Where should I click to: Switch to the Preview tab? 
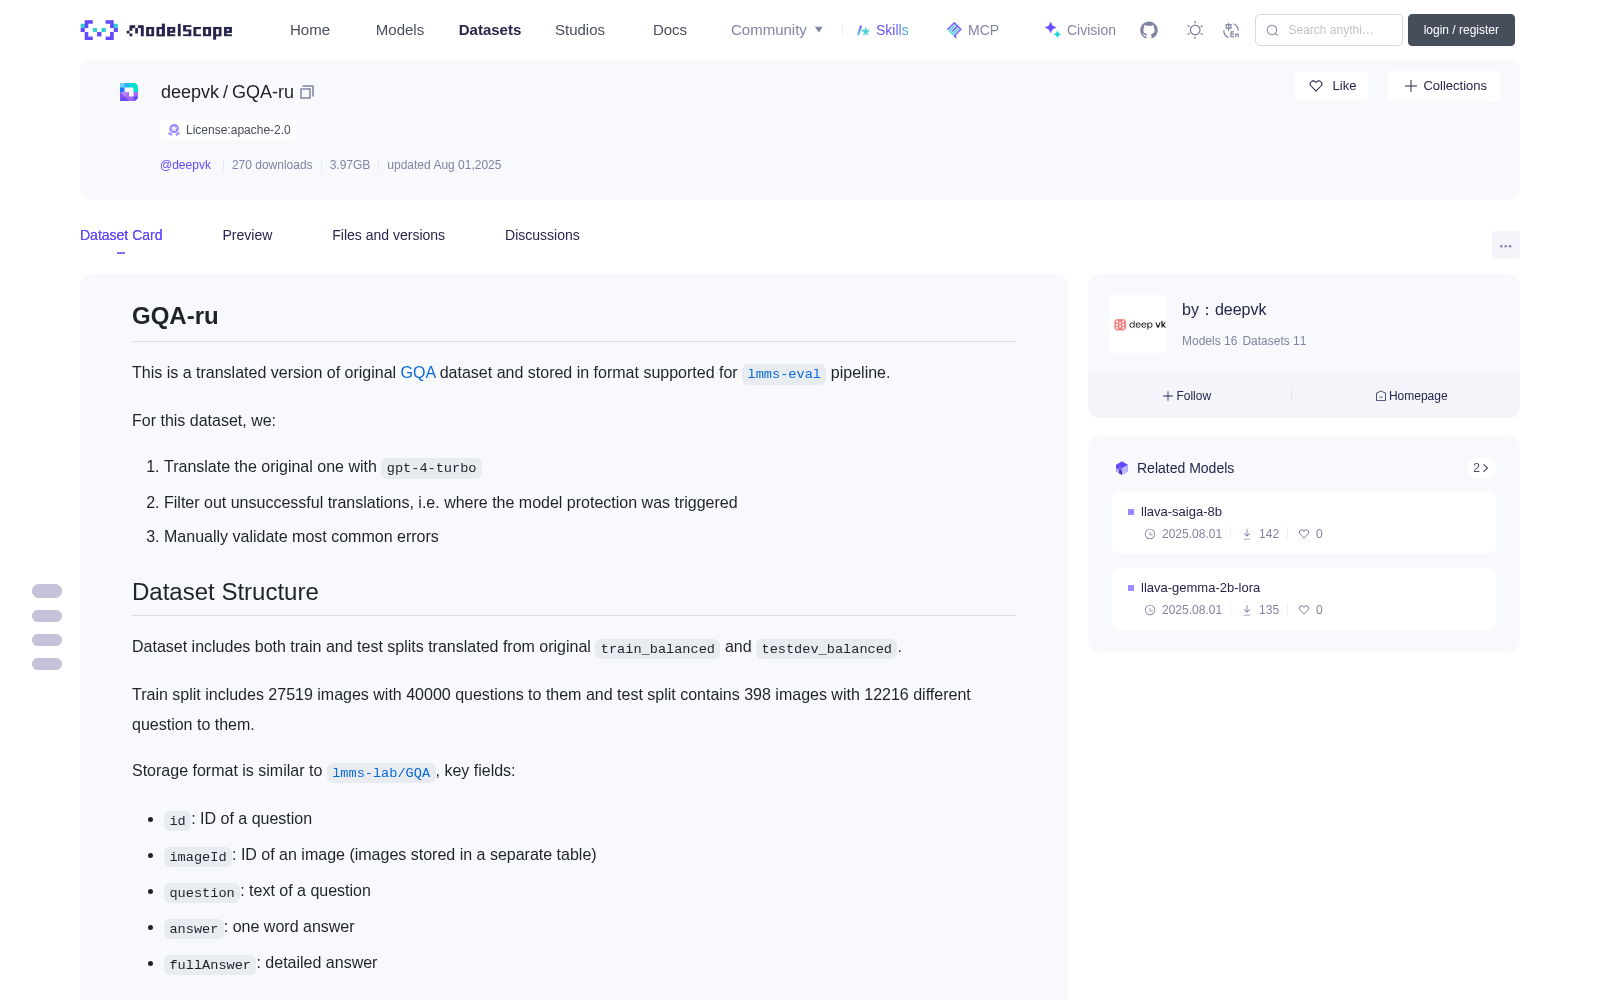point(247,235)
